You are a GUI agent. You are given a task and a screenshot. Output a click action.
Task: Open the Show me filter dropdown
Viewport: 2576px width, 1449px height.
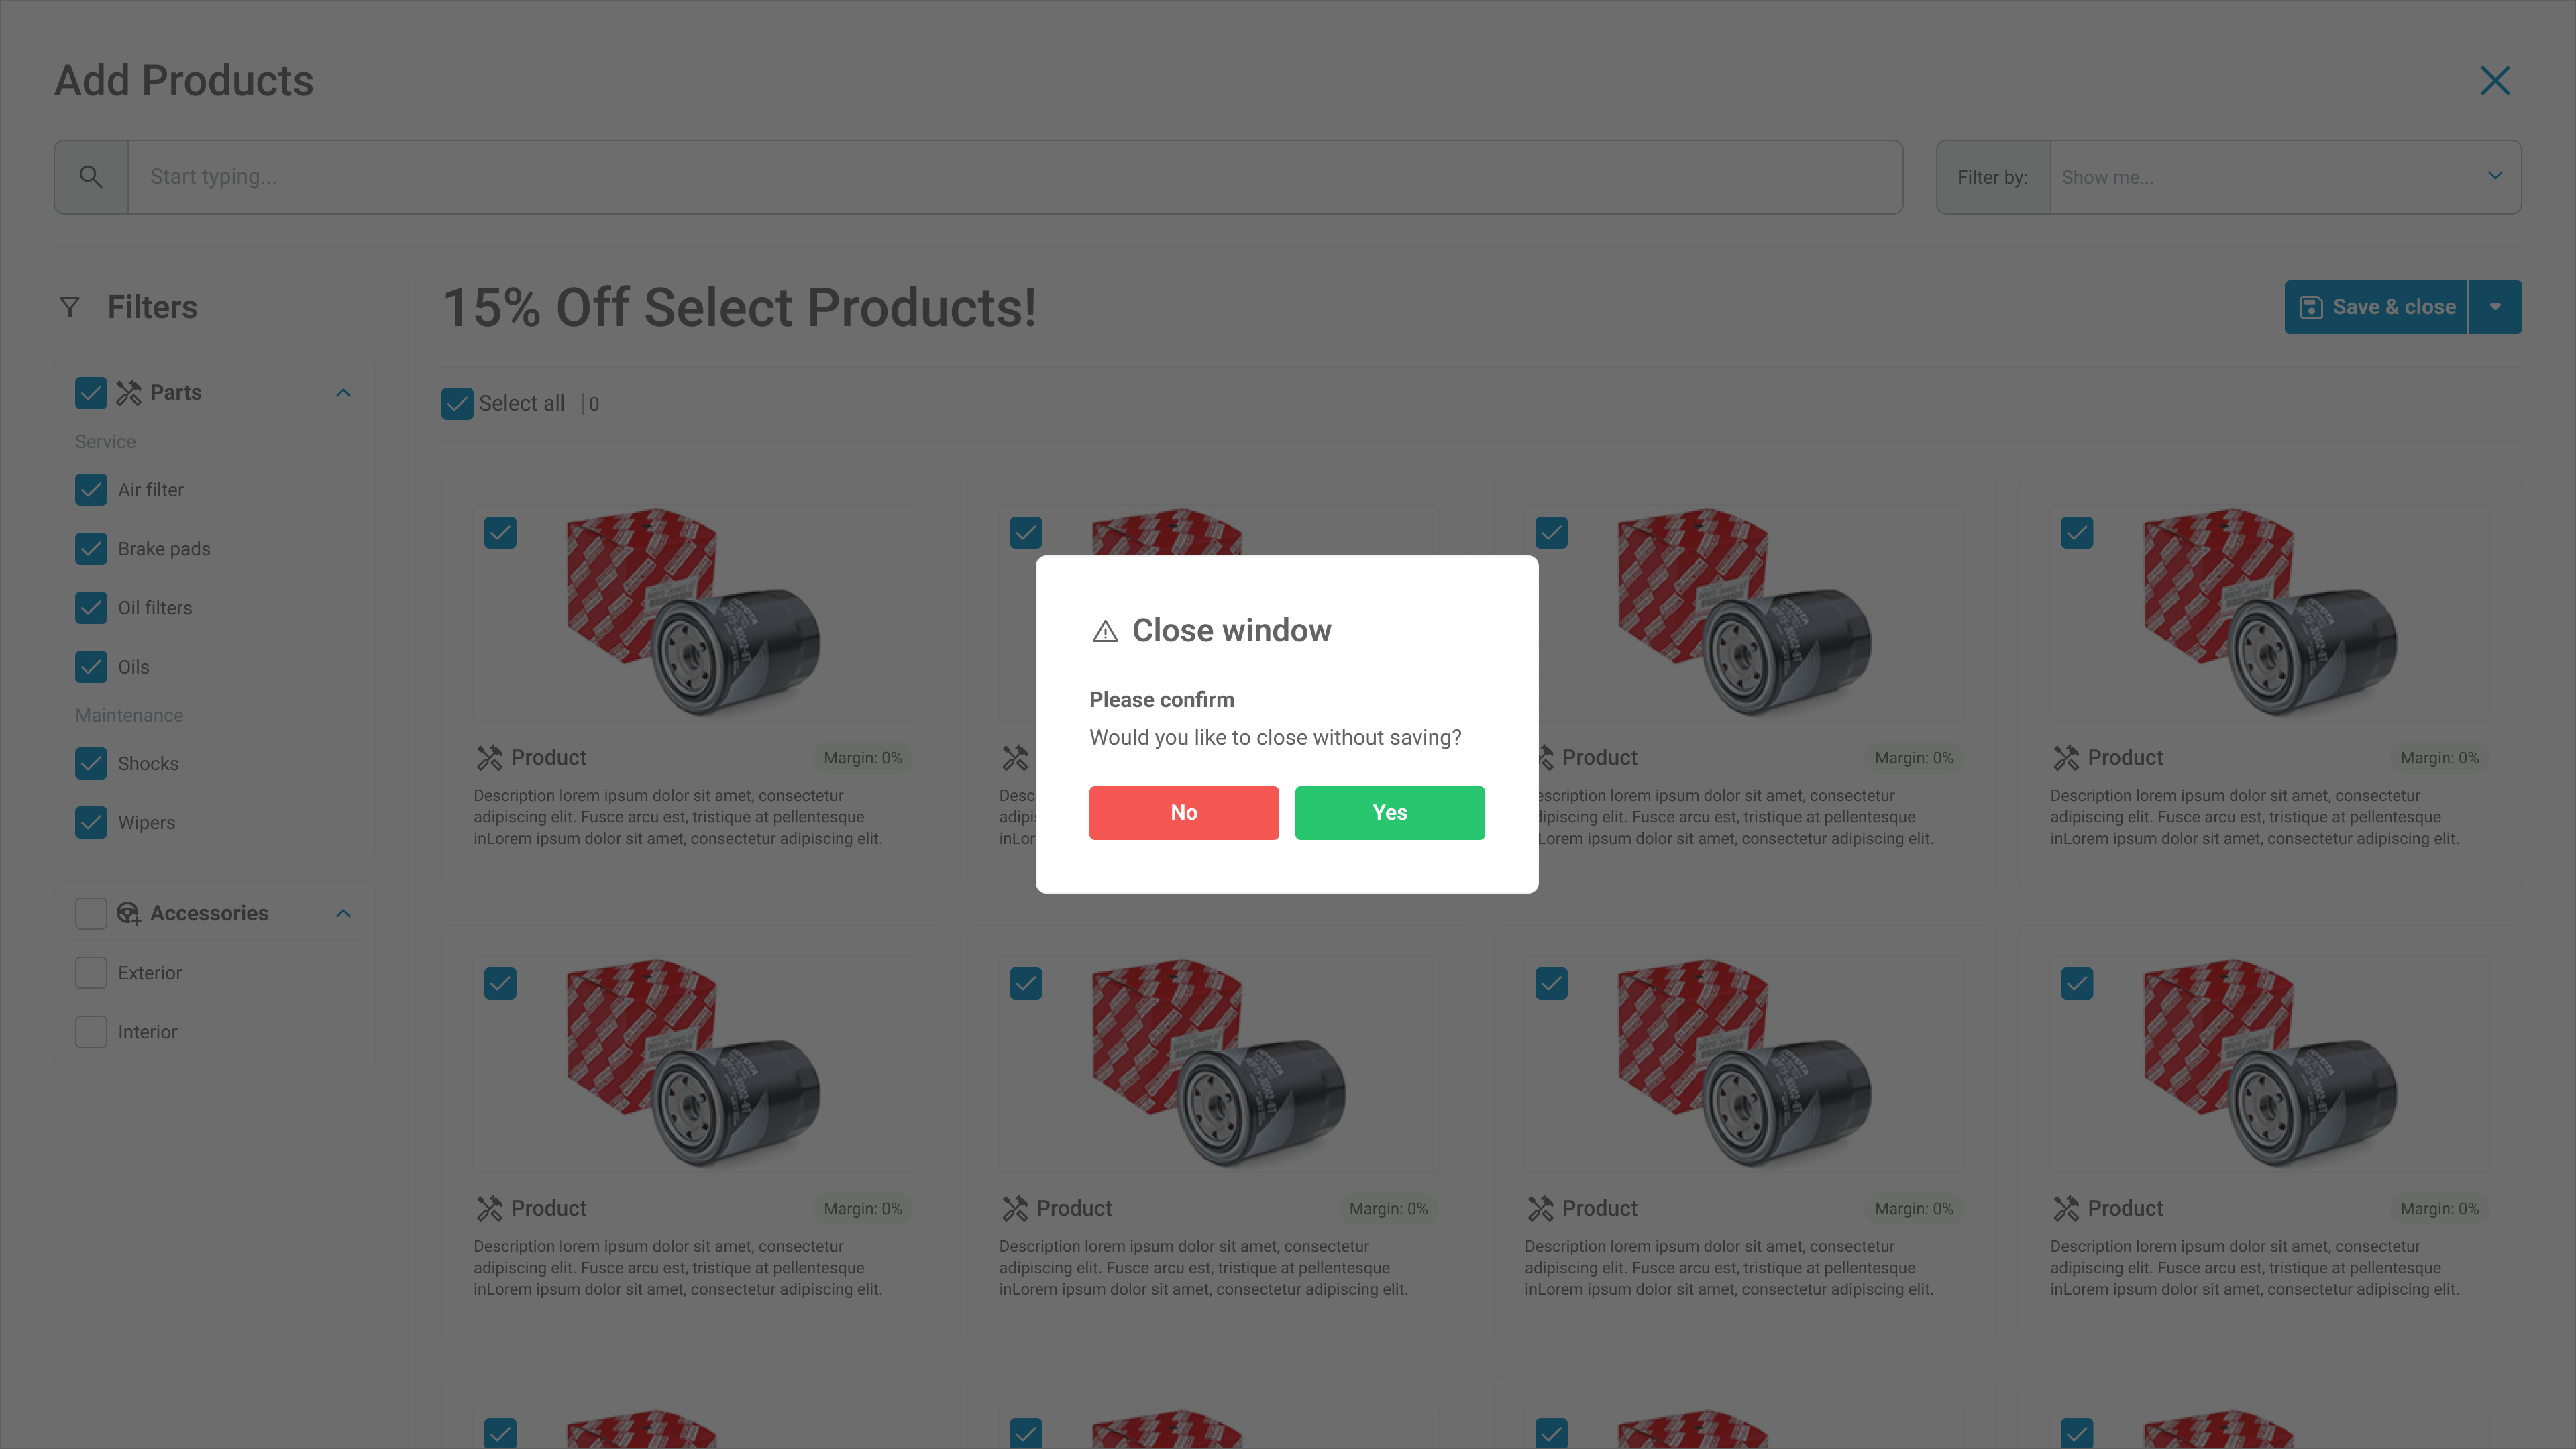coord(2284,177)
